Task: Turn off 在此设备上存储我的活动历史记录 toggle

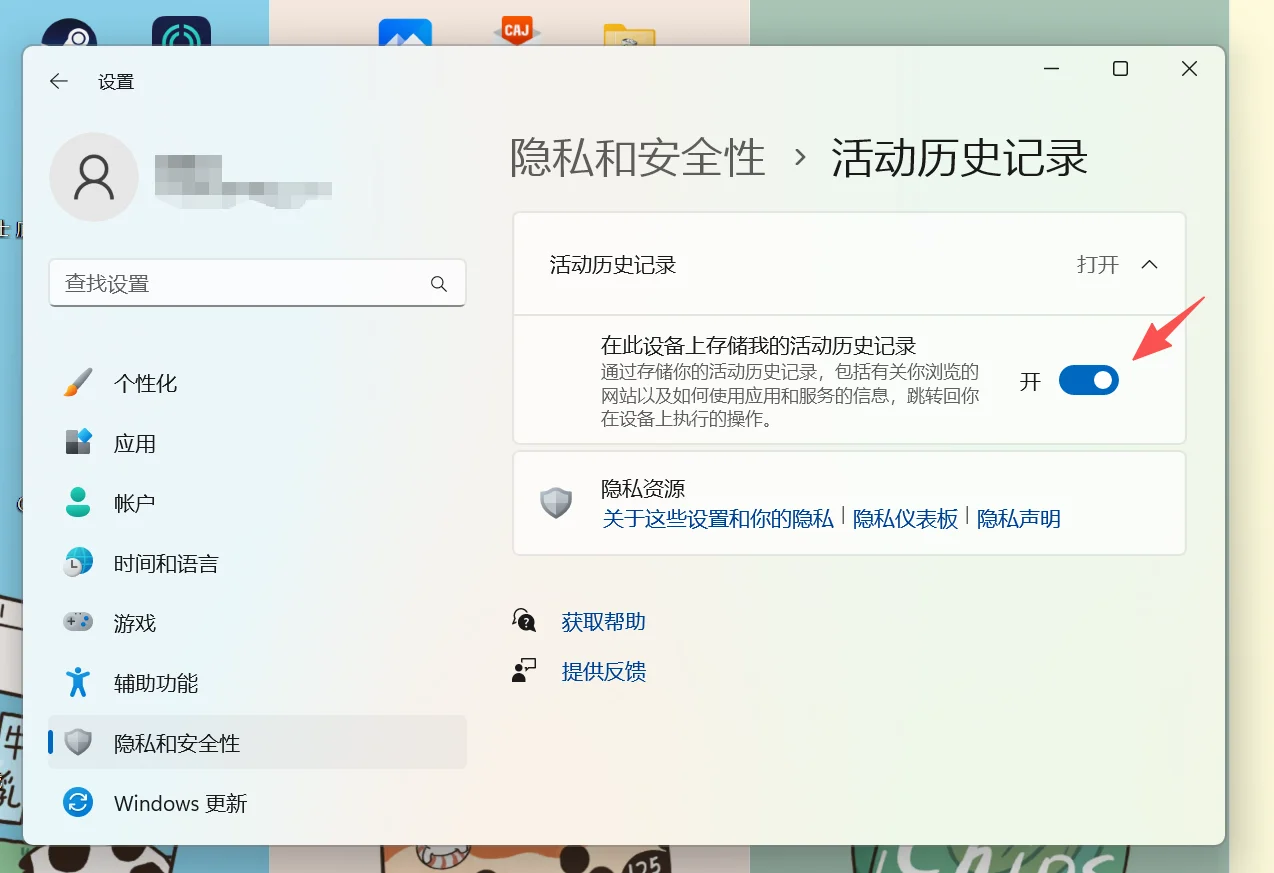Action: (x=1089, y=380)
